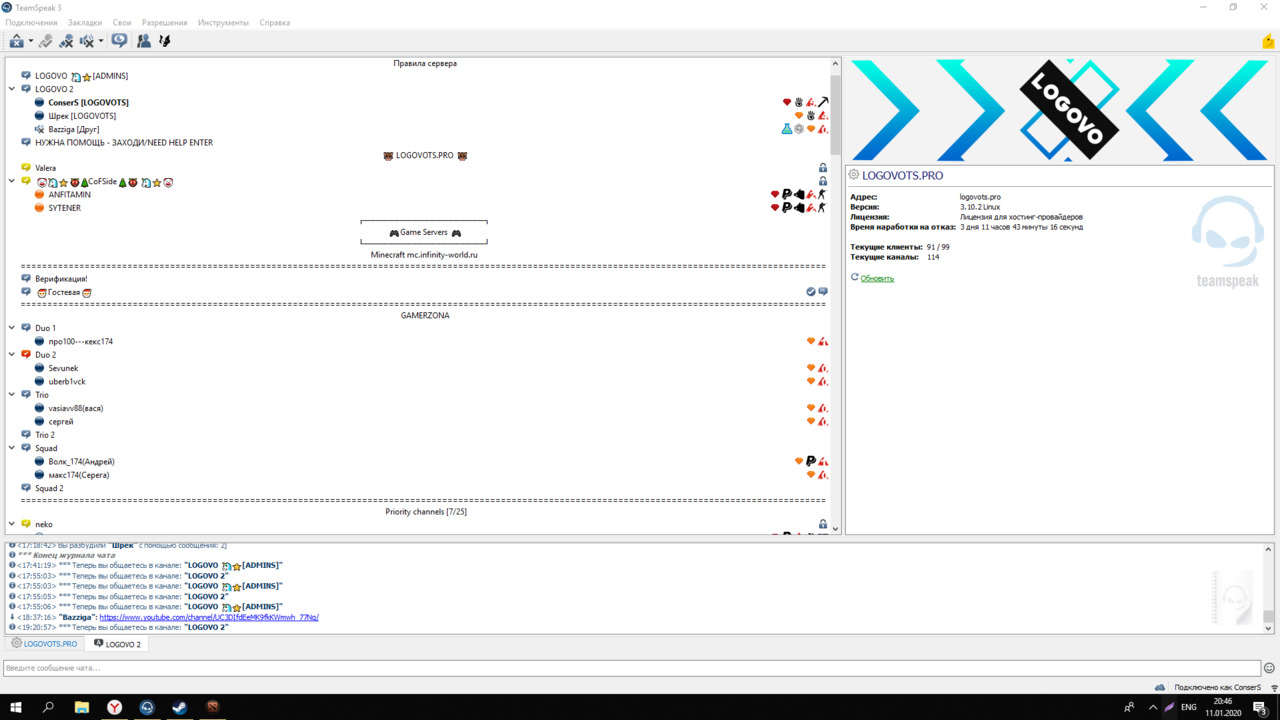The image size is (1280, 720).
Task: Click the Обновить refresh link
Action: tap(877, 278)
